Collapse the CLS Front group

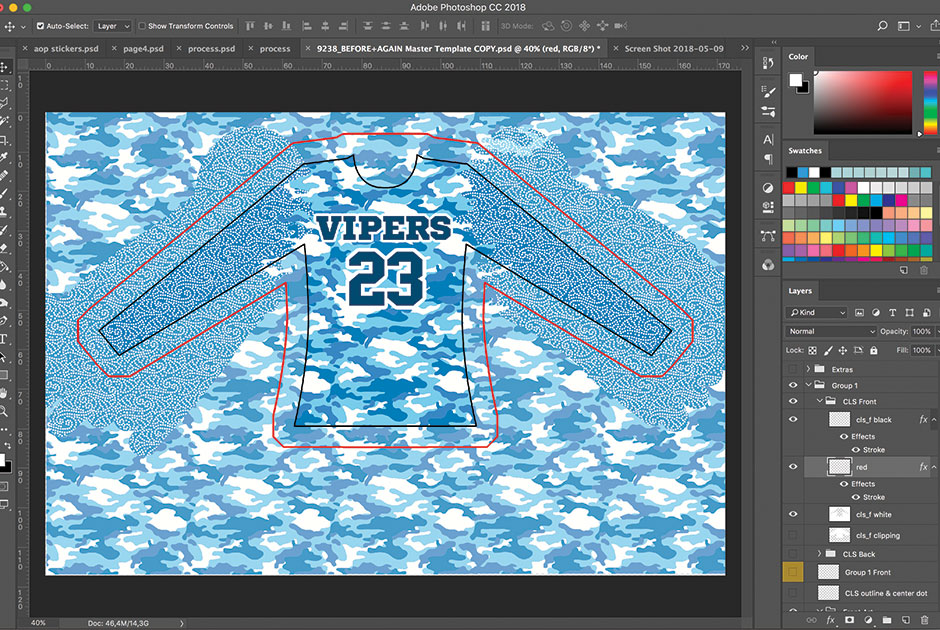point(819,401)
